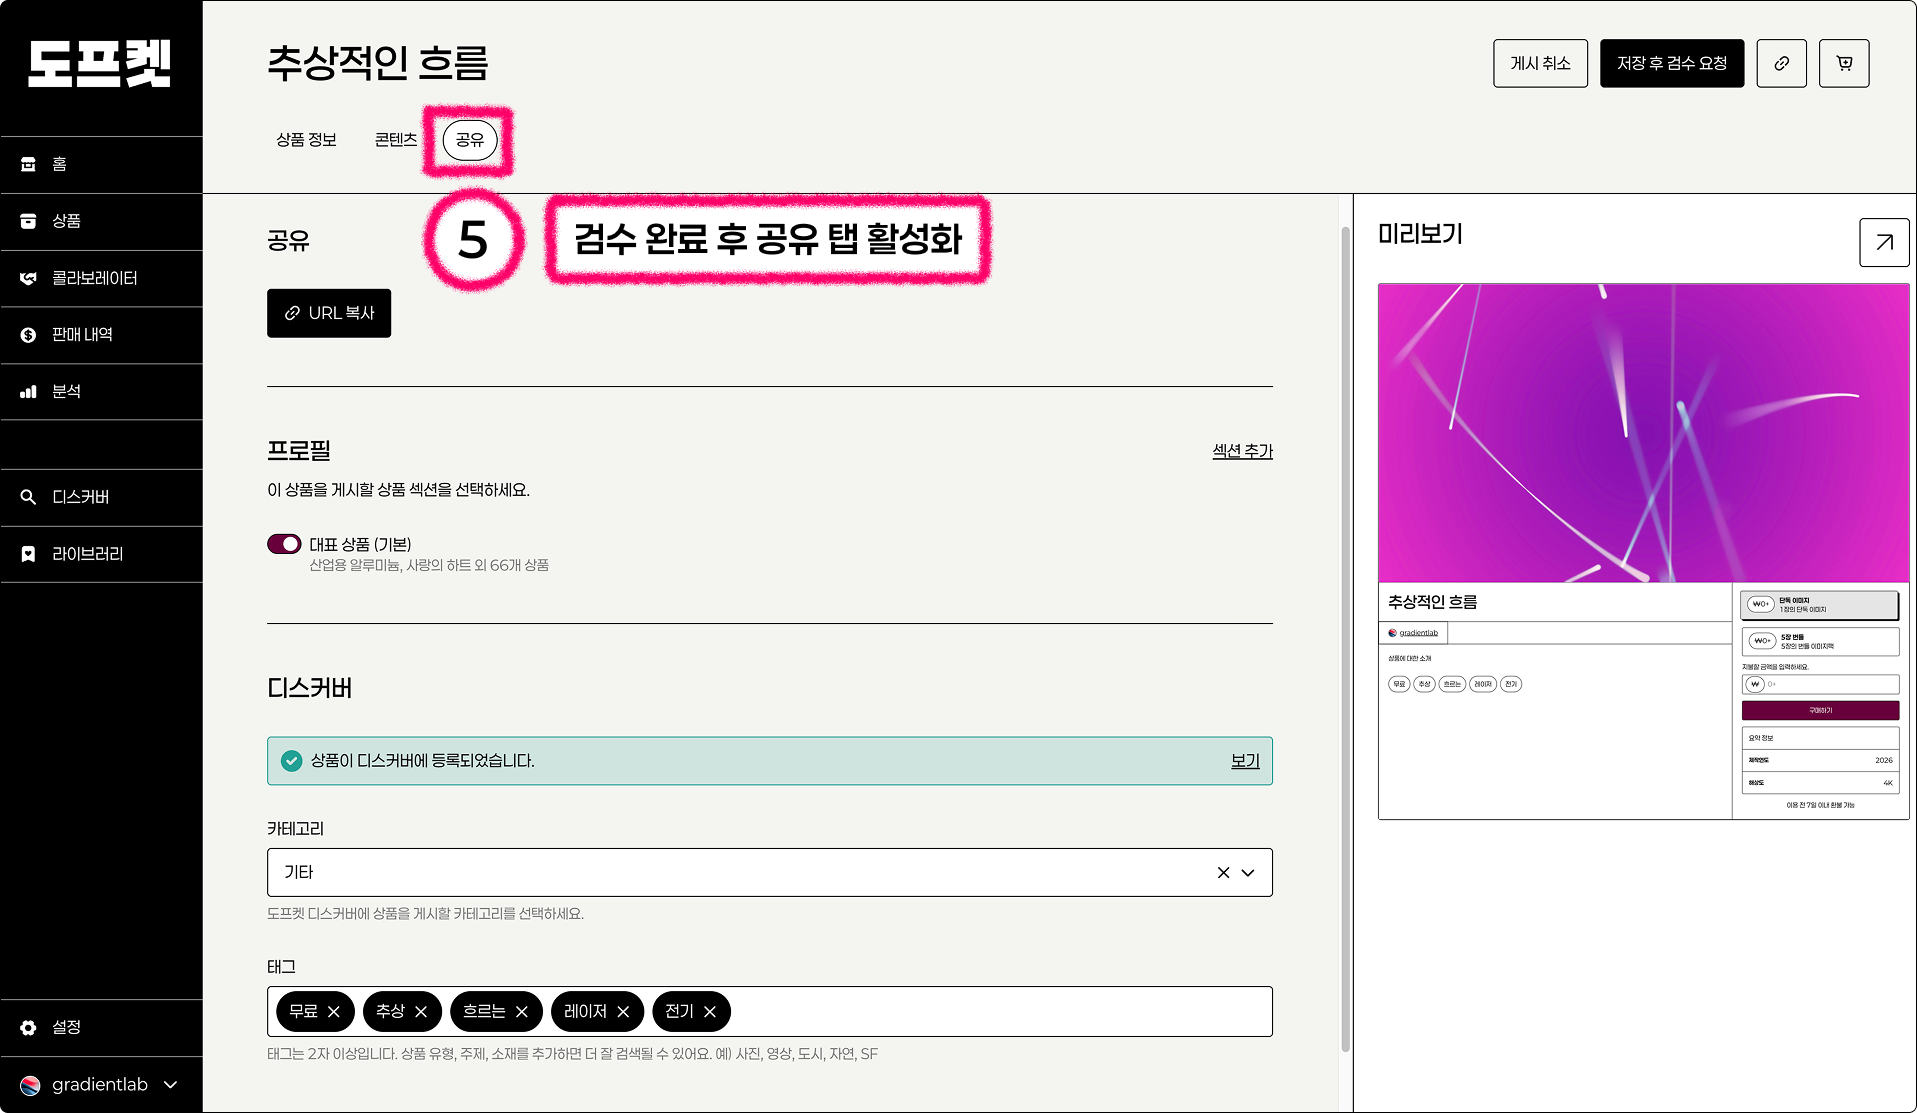Screen dimensions: 1917x1113
Task: Click the shopping cart icon button
Action: coord(1844,63)
